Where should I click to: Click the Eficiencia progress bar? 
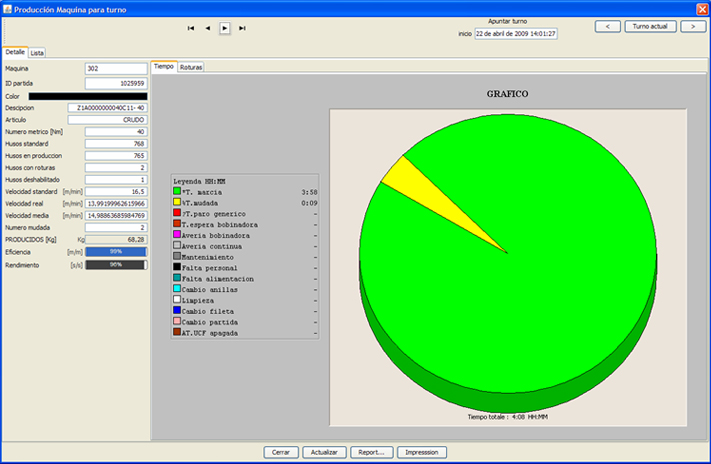[x=116, y=252]
